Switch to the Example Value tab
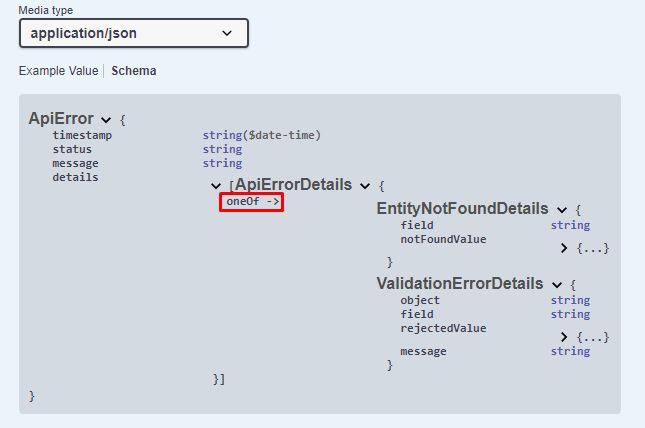 point(58,71)
